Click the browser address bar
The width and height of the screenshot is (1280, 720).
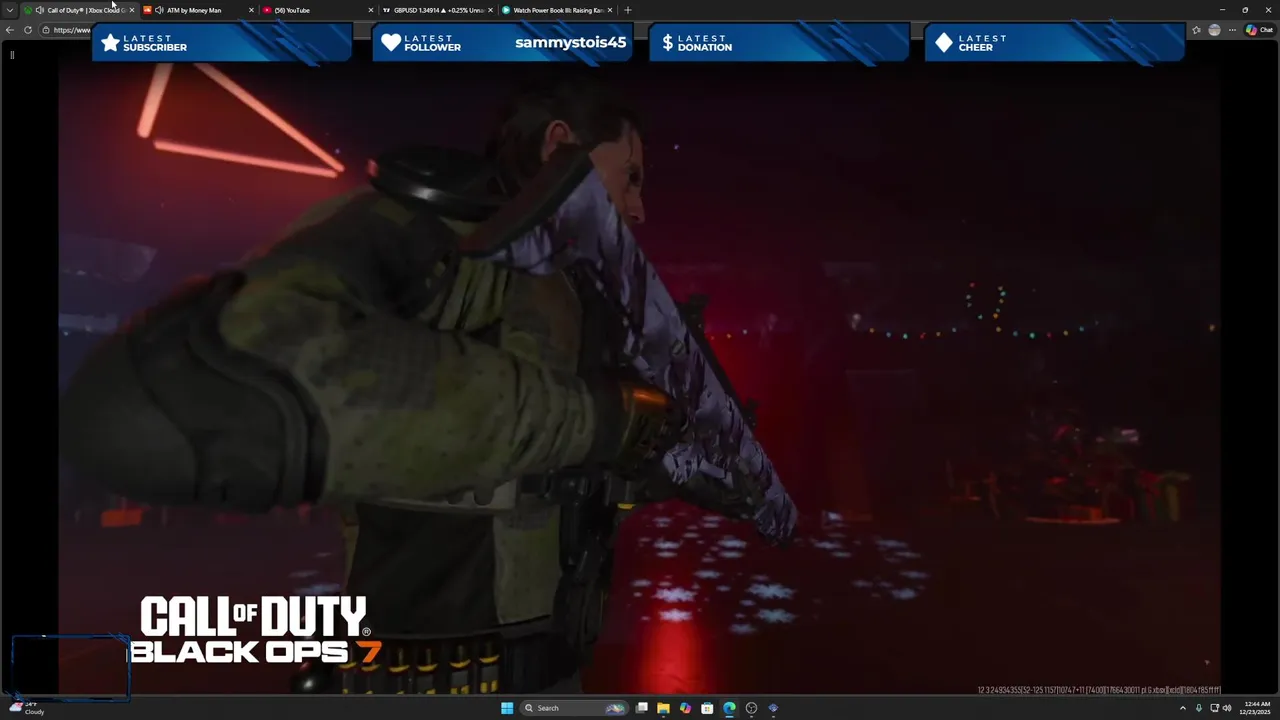click(x=68, y=30)
